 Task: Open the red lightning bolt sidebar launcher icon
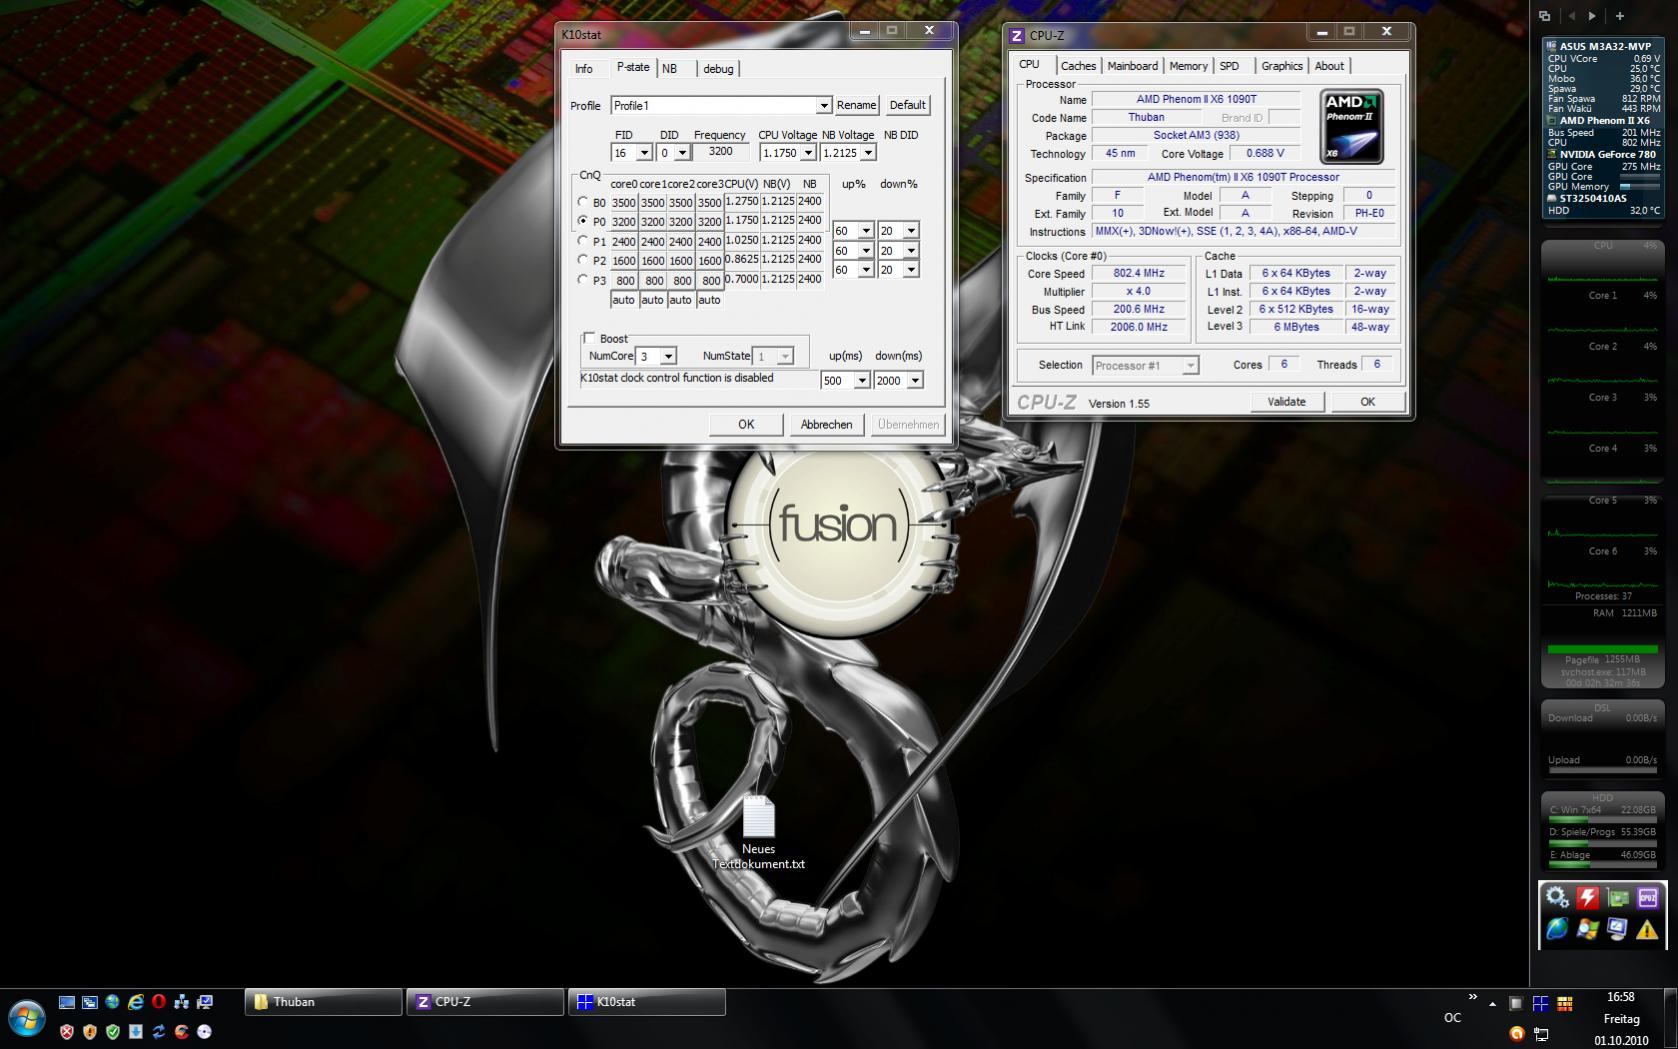pyautogui.click(x=1587, y=897)
